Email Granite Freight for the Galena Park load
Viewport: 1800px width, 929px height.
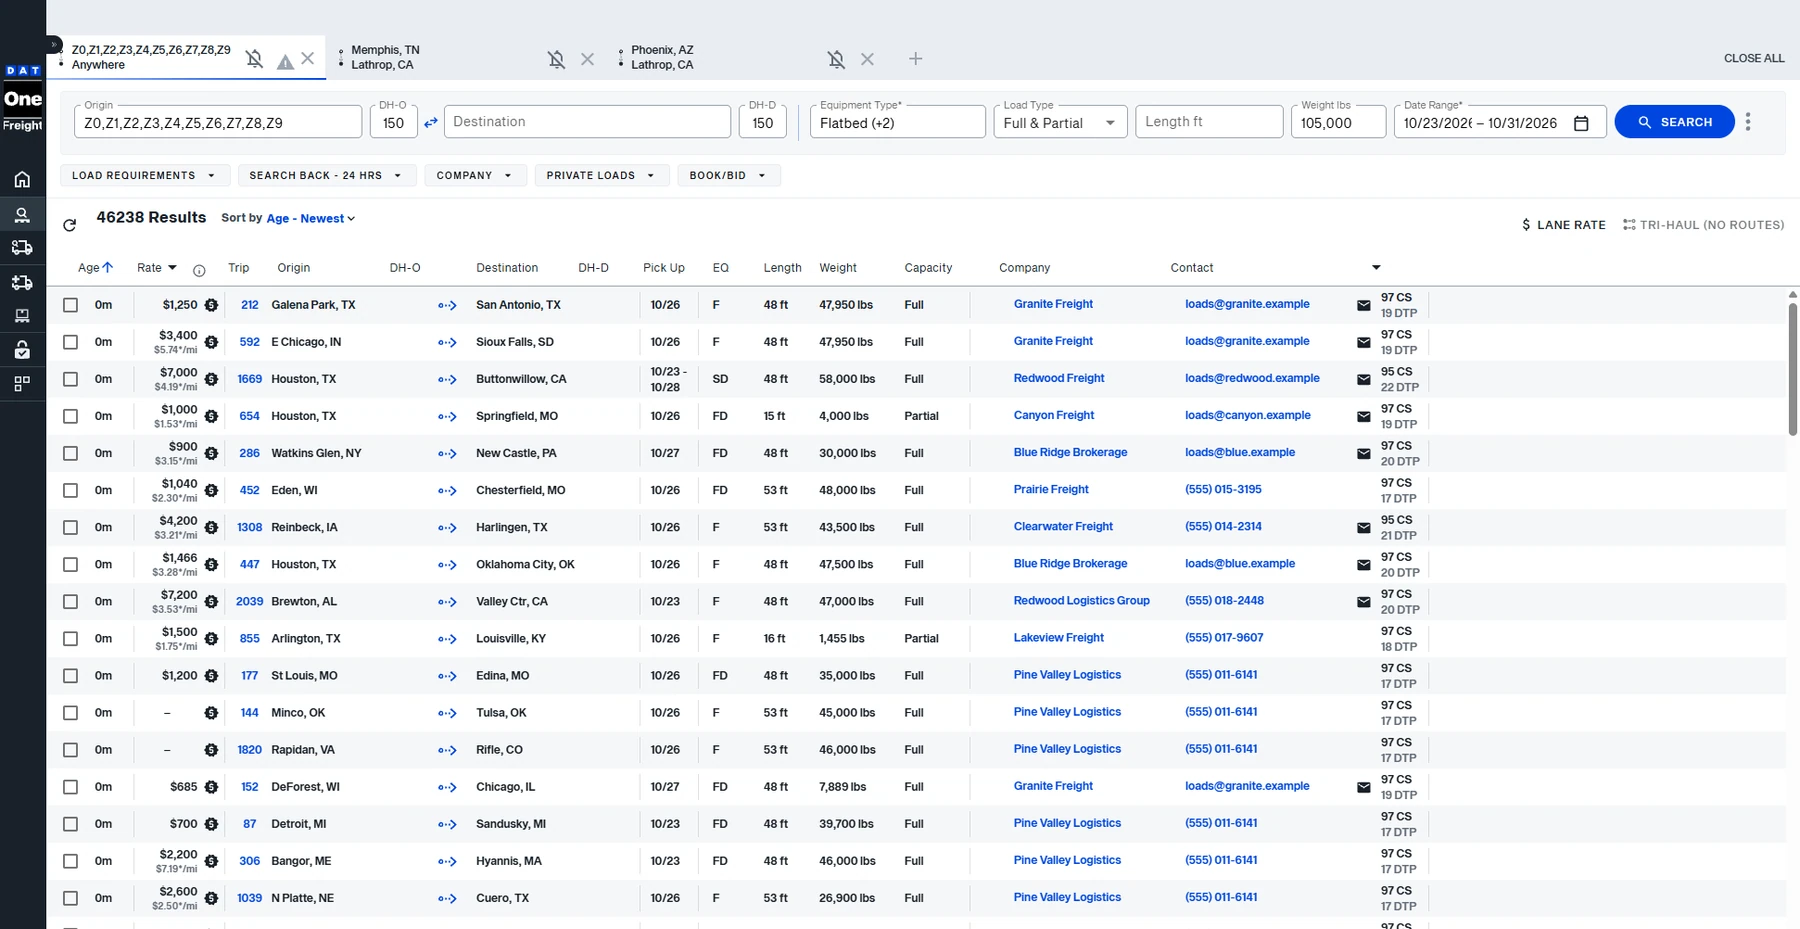point(1363,305)
